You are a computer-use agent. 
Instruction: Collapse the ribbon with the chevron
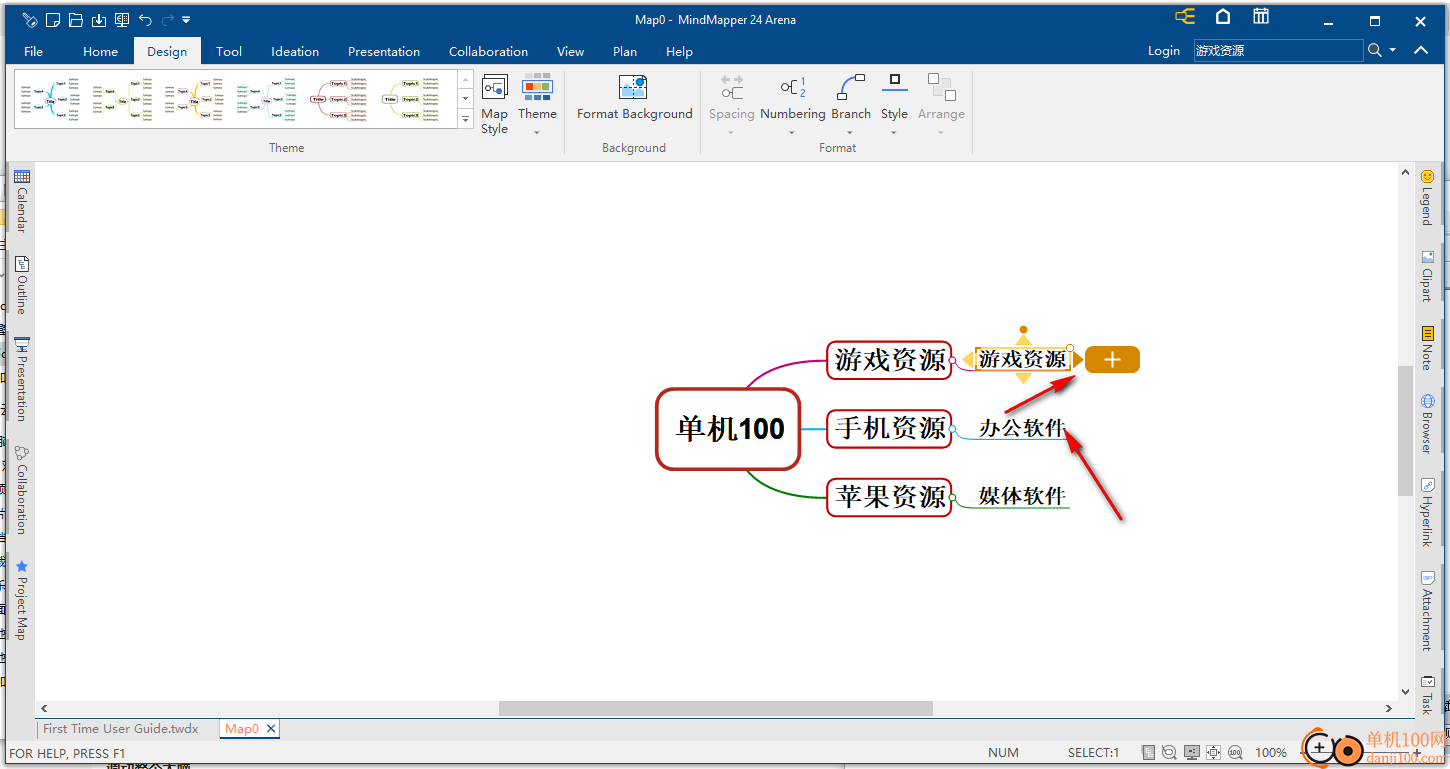tap(1420, 50)
